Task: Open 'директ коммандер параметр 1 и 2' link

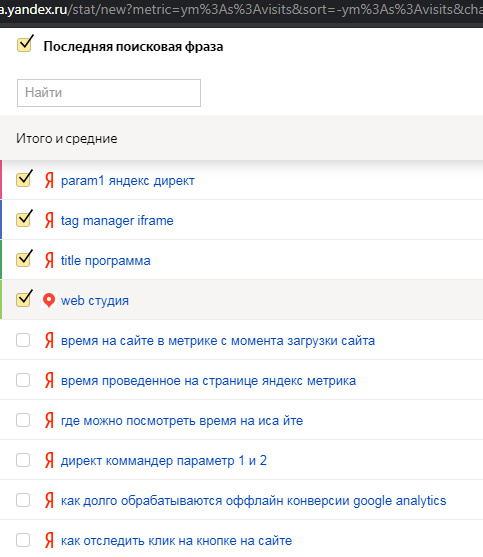Action: point(164,461)
